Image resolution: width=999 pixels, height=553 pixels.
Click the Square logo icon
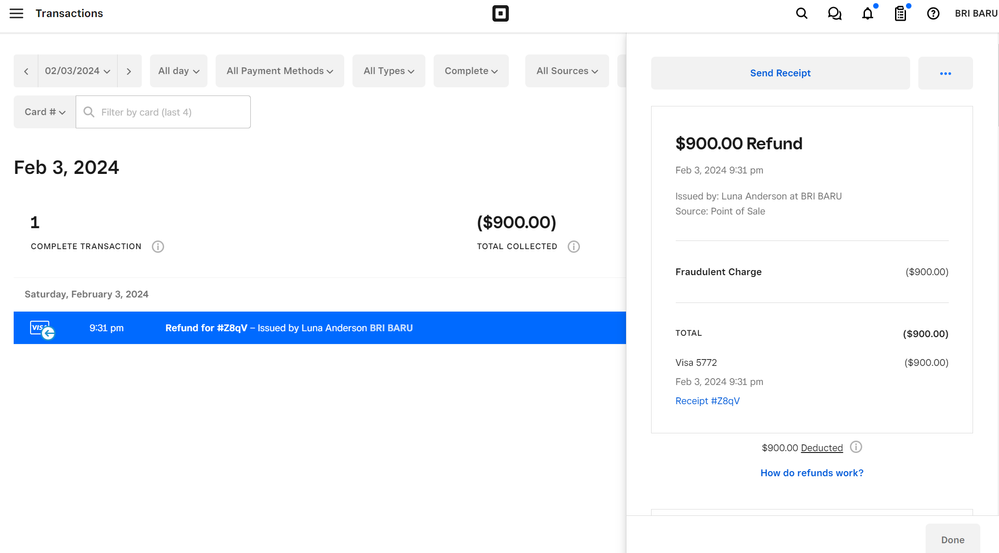(500, 14)
